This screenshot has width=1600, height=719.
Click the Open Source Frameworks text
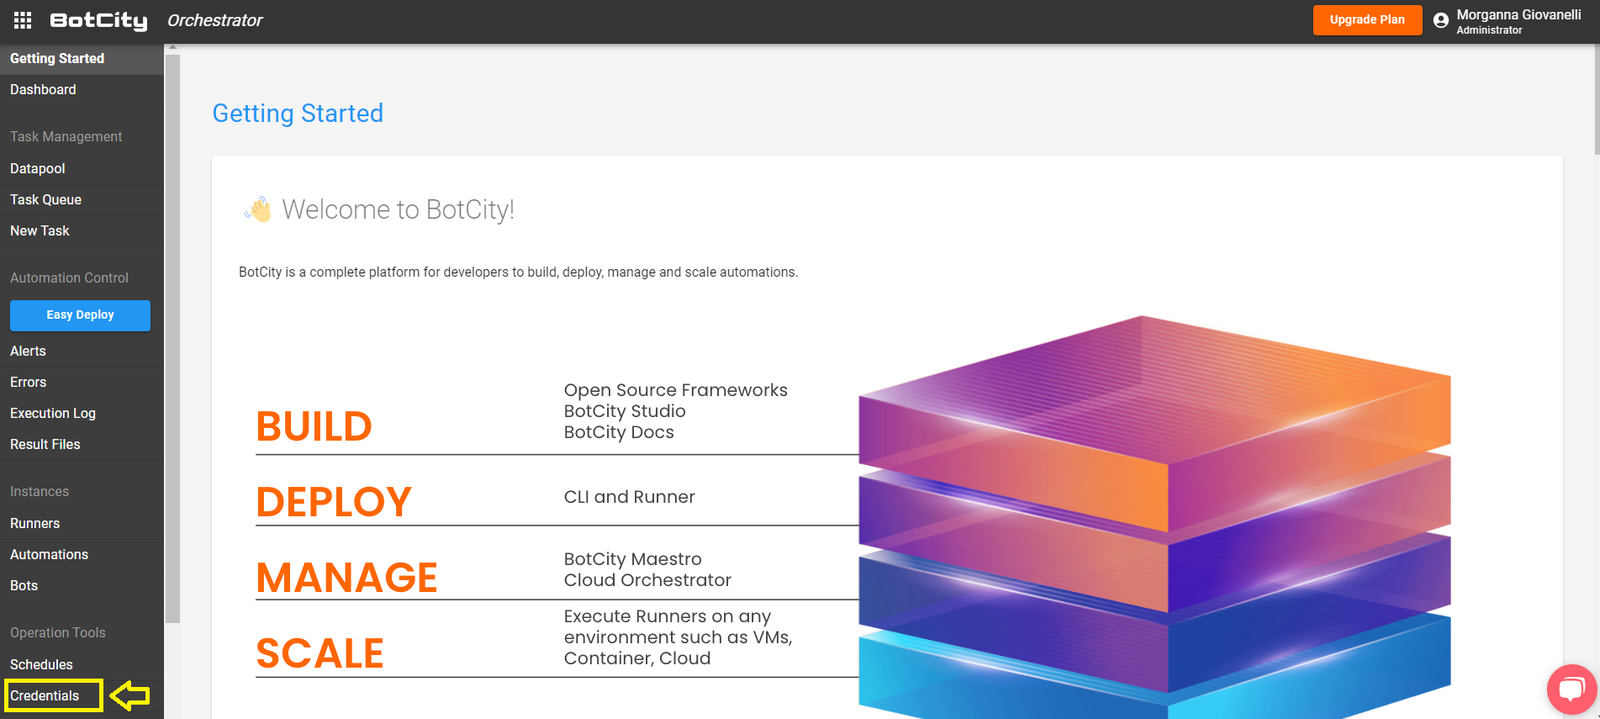tap(676, 390)
